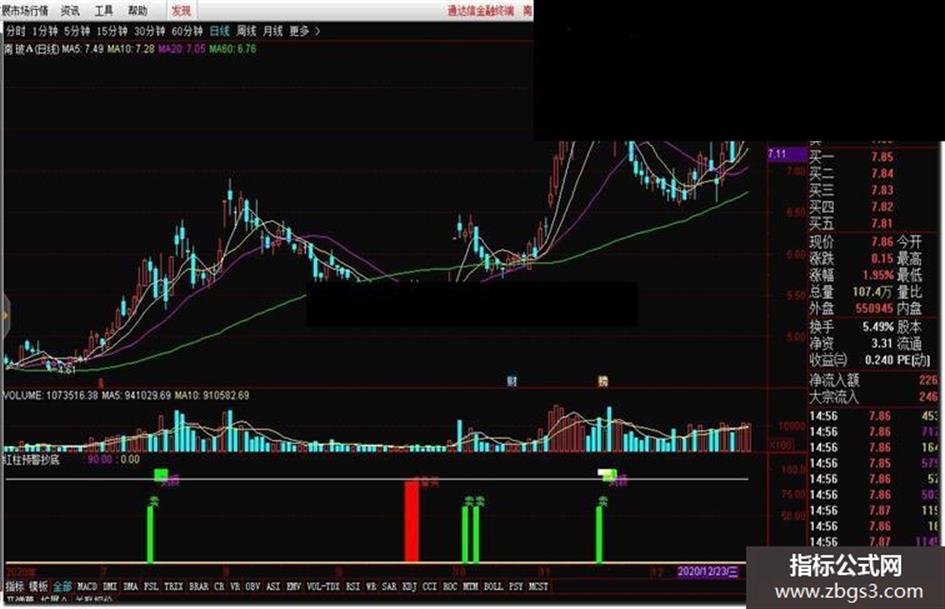The image size is (945, 609).
Task: Open the 模板 template tab
Action: [x=38, y=586]
